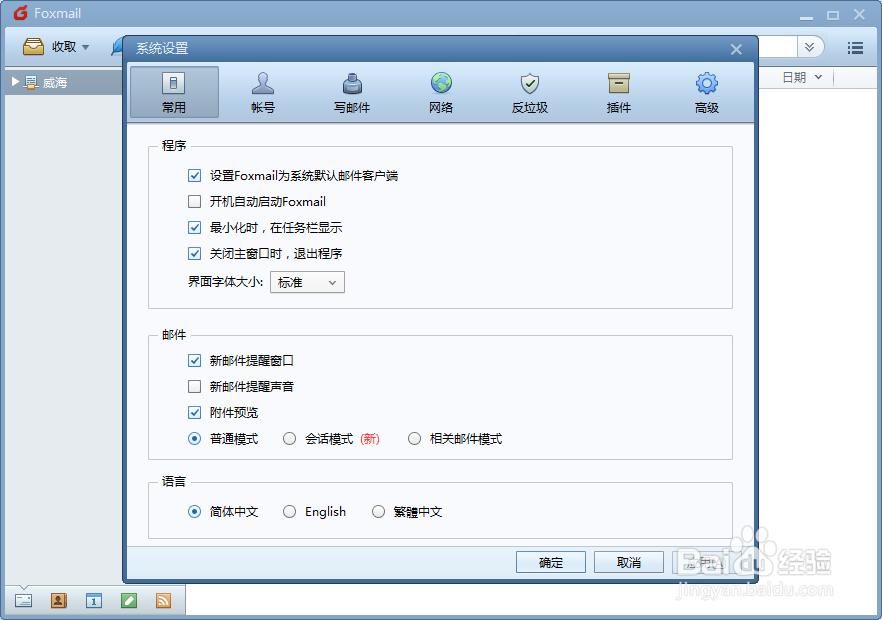This screenshot has height=620, width=882.
Task: Enable 新邮件提醒声音 checkbox
Action: 195,386
